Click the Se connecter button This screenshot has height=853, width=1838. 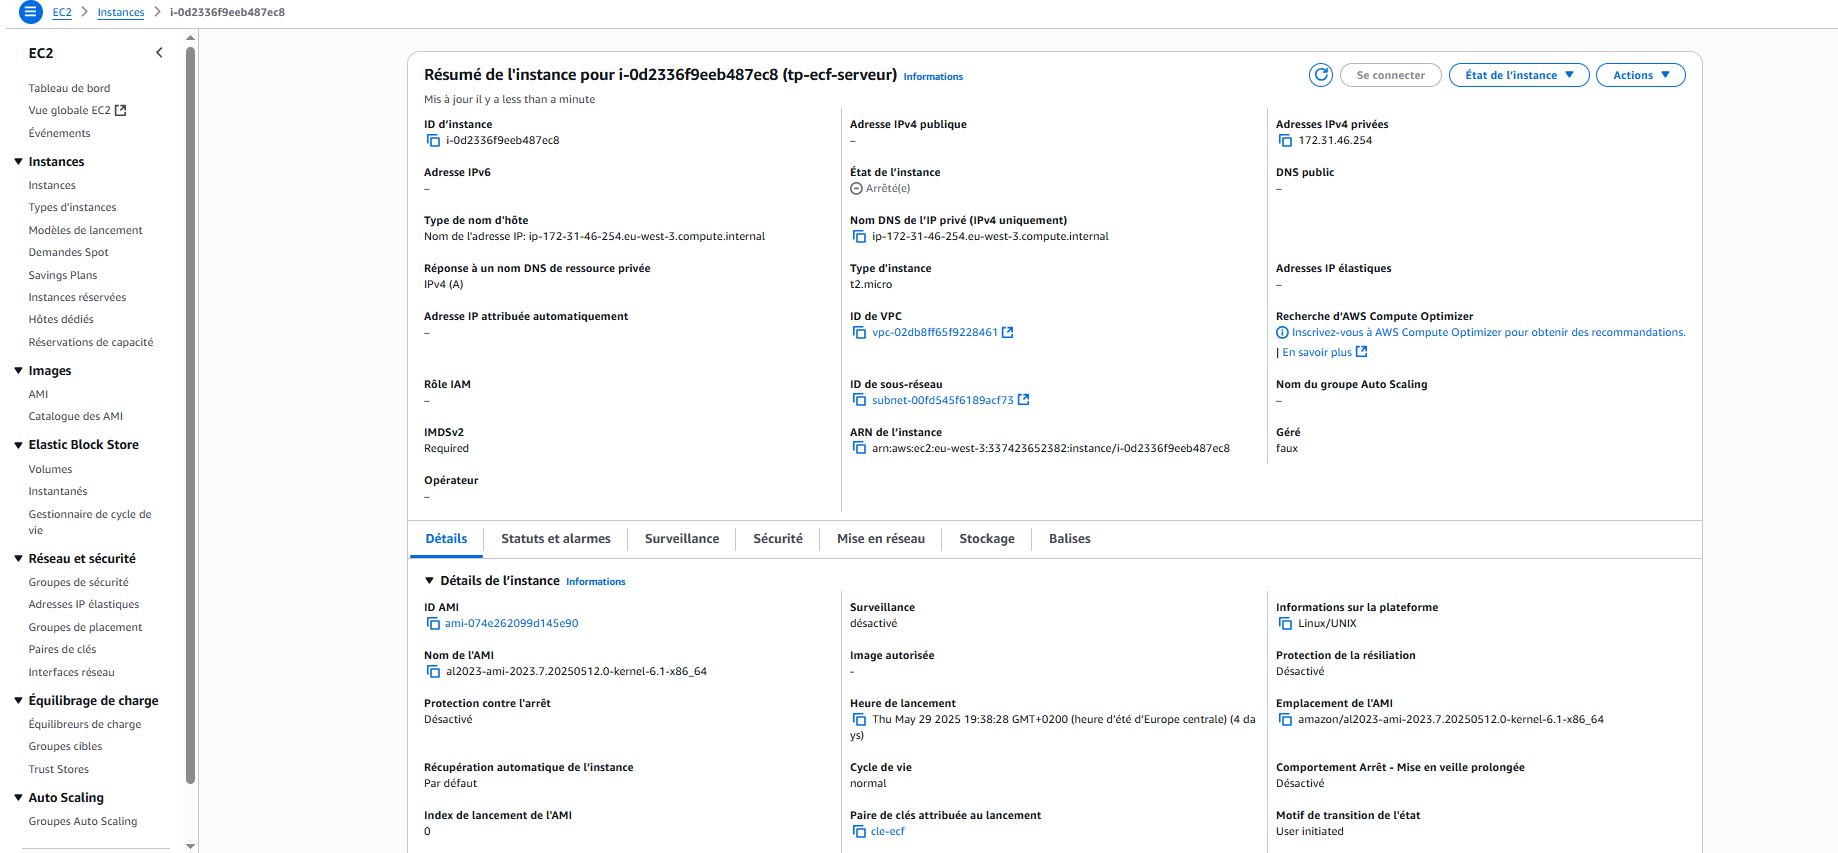[1390, 75]
